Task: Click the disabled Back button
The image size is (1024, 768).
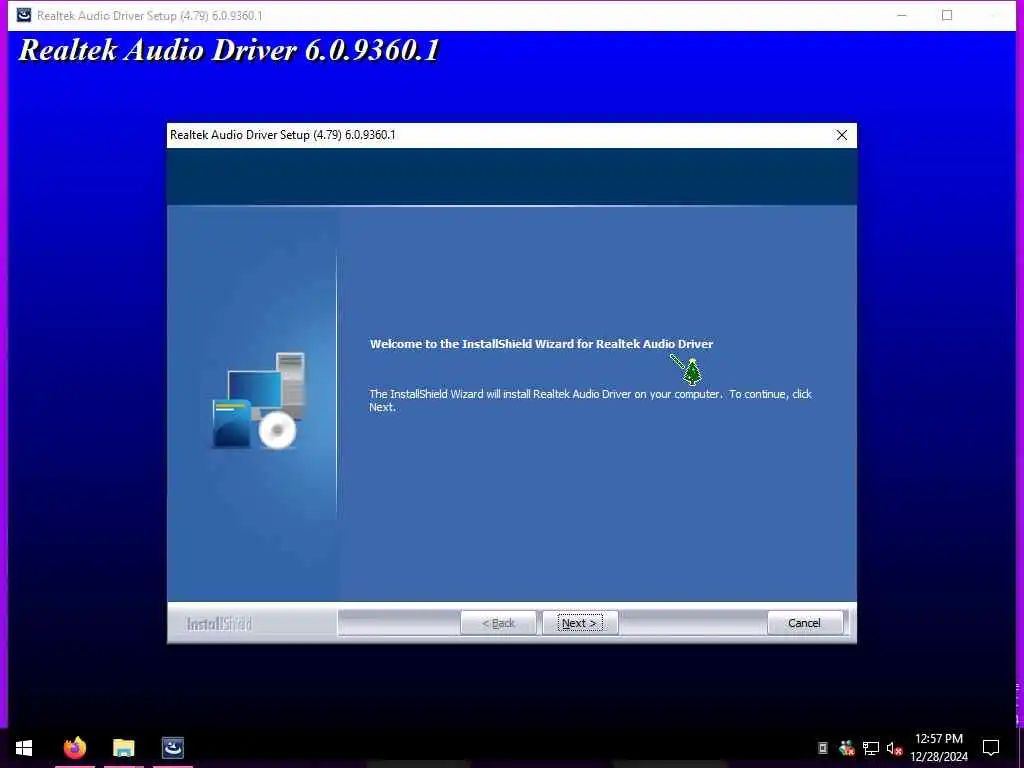Action: pyautogui.click(x=498, y=623)
